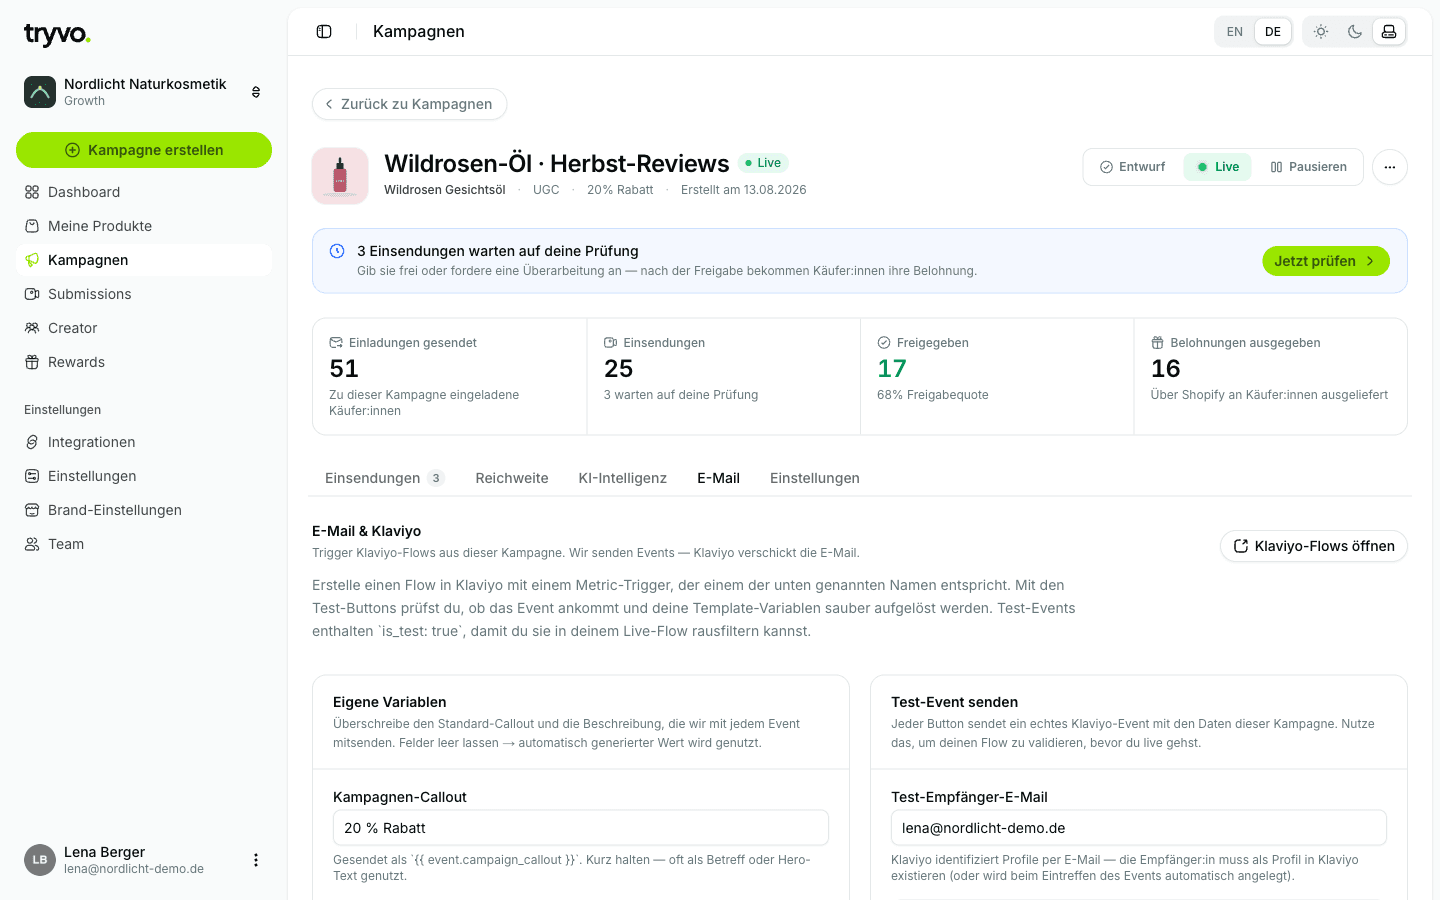Open Klaviyo-Flows öffnen external link
Screen dimensions: 1440x900
click(x=1314, y=546)
